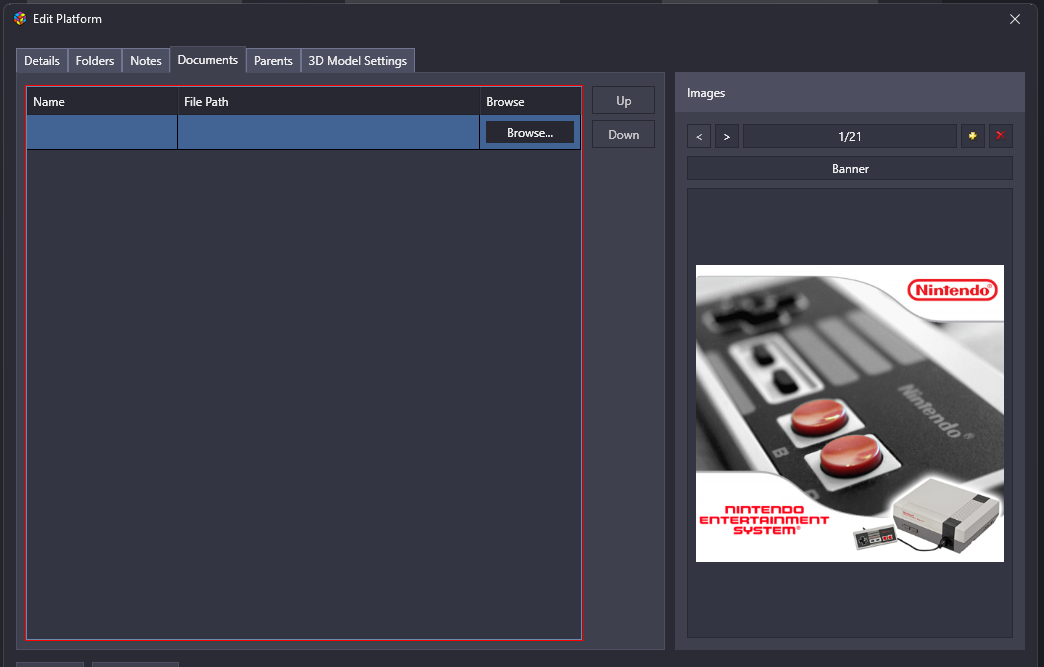Click the red X delete image icon
Screen dimensions: 1044x667
pos(1000,136)
